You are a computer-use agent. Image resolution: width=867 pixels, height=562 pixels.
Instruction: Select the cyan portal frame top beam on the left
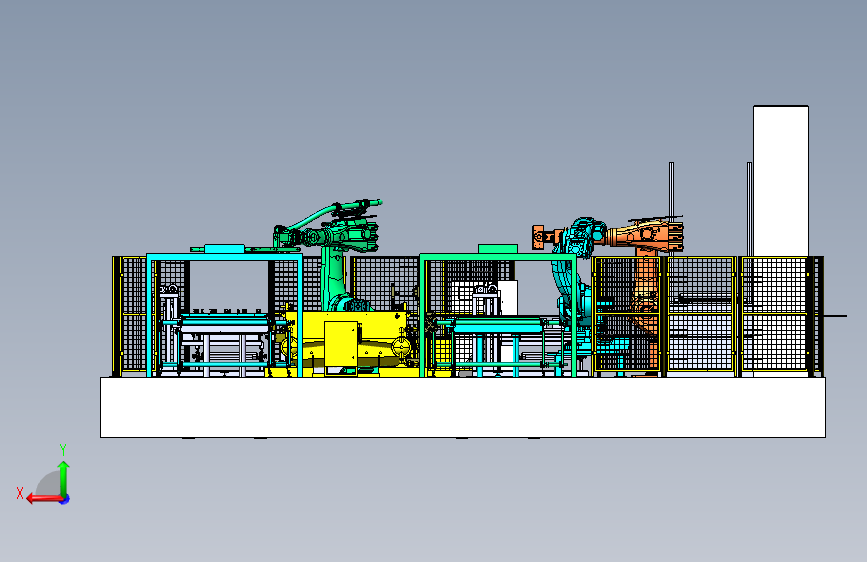tap(224, 257)
